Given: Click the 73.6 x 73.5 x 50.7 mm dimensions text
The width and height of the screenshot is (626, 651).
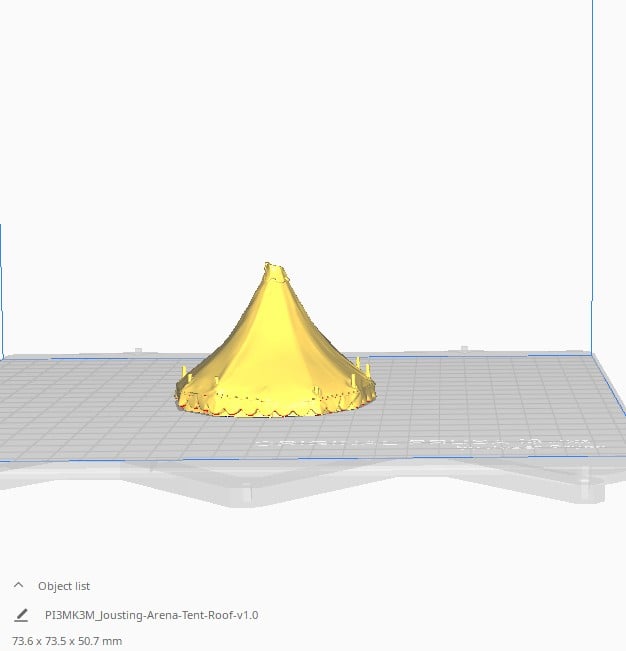Looking at the screenshot, I should point(67,640).
